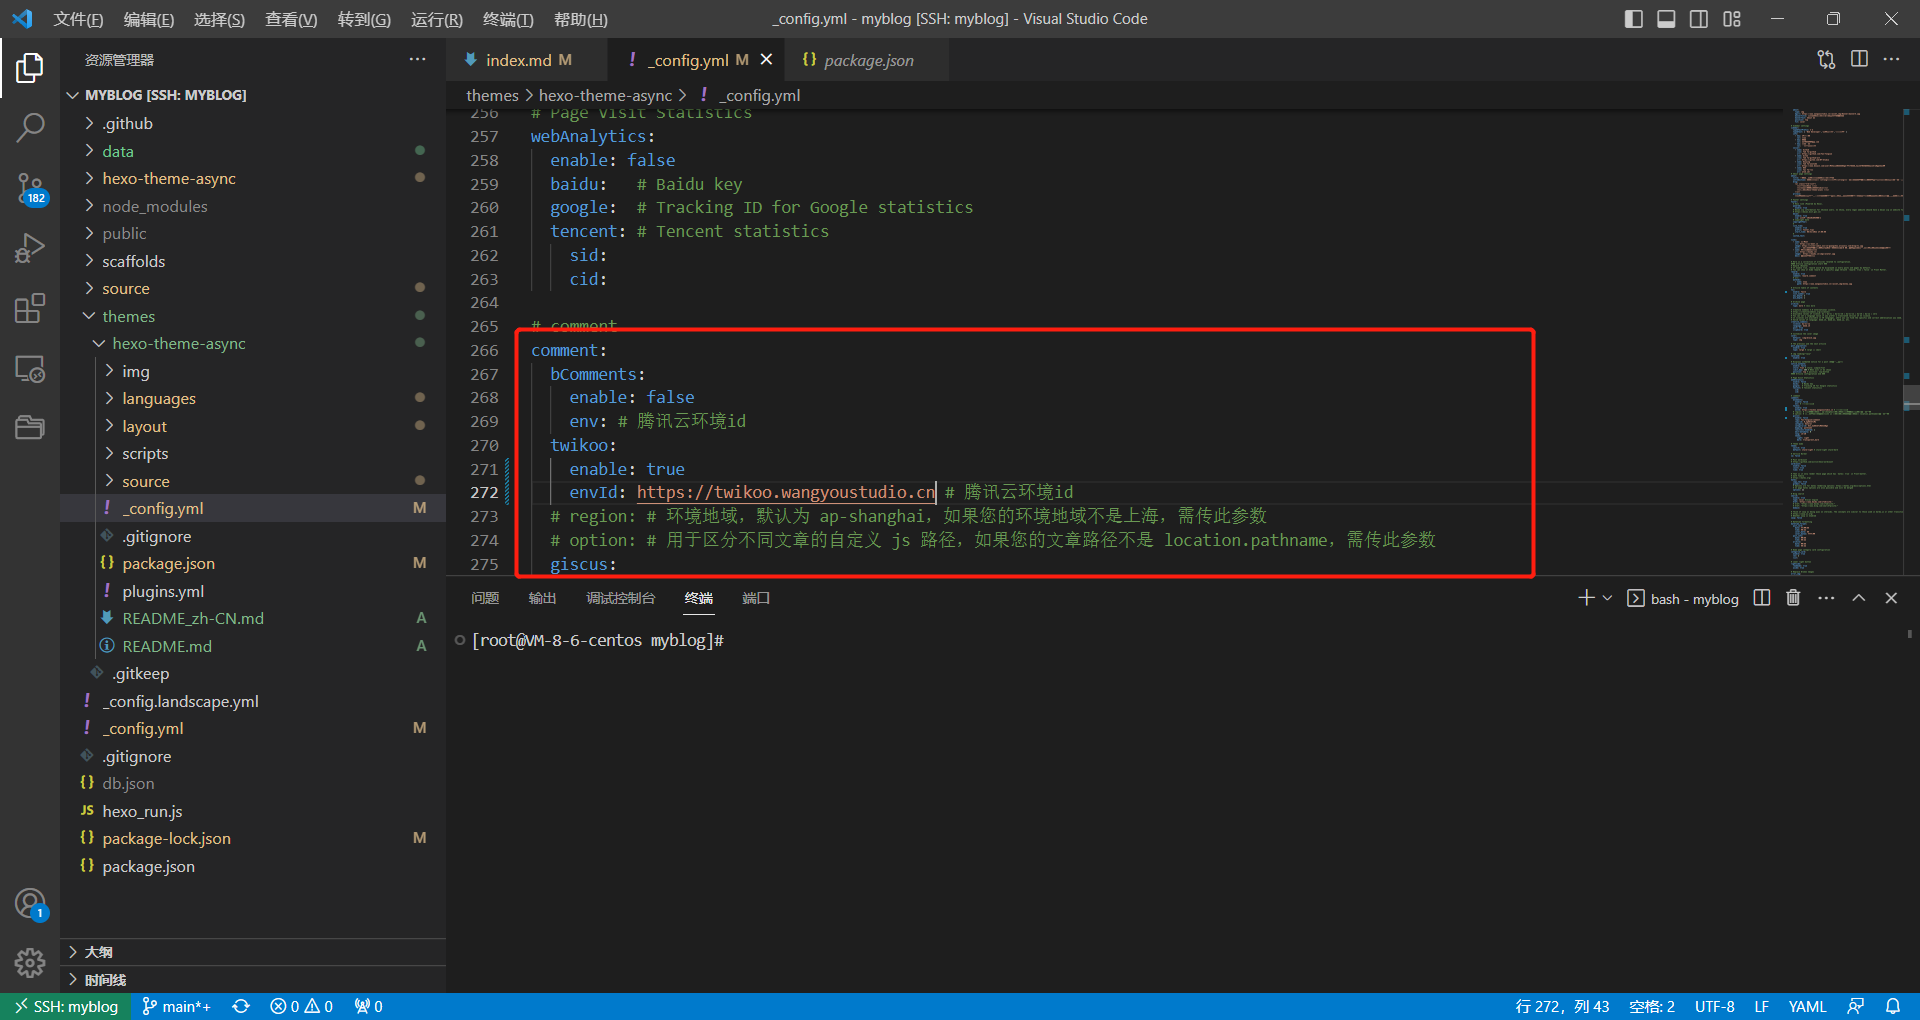Close the terminal panel
The image size is (1920, 1020).
[x=1891, y=598]
